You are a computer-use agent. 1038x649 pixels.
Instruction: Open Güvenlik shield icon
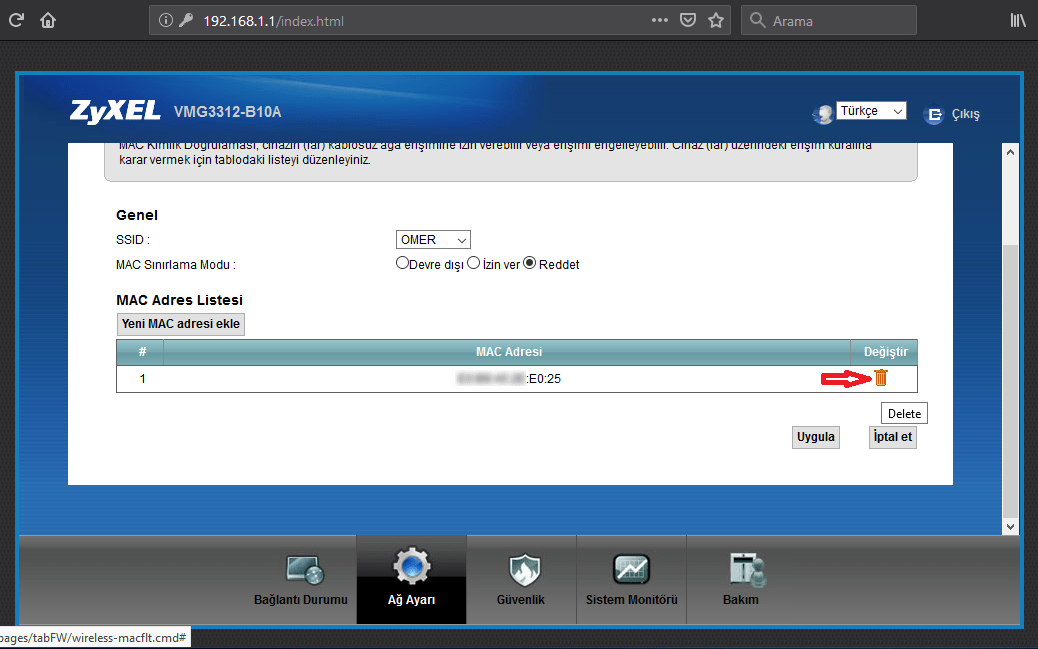(x=524, y=570)
